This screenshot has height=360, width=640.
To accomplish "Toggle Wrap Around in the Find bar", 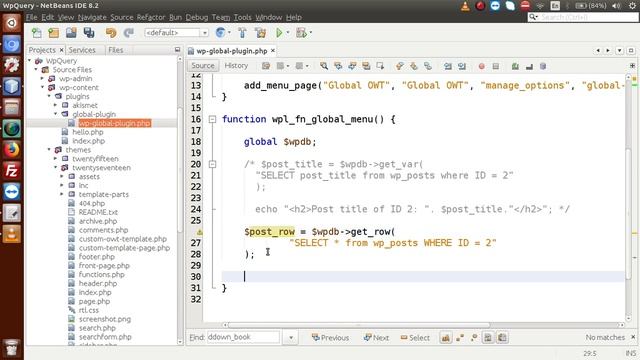I will tap(502, 338).
